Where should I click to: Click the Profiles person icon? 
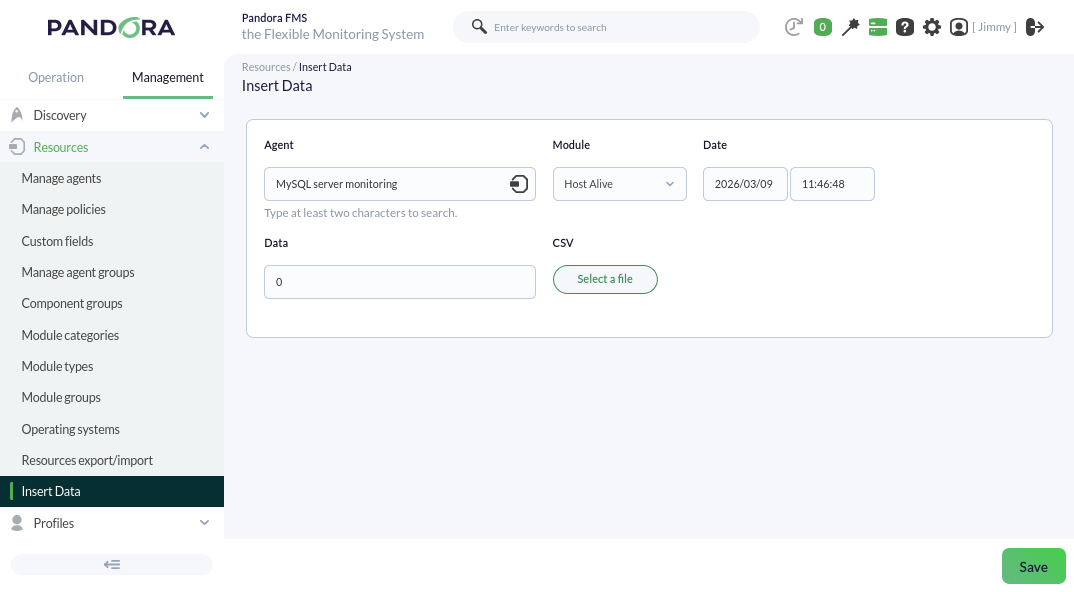(17, 523)
